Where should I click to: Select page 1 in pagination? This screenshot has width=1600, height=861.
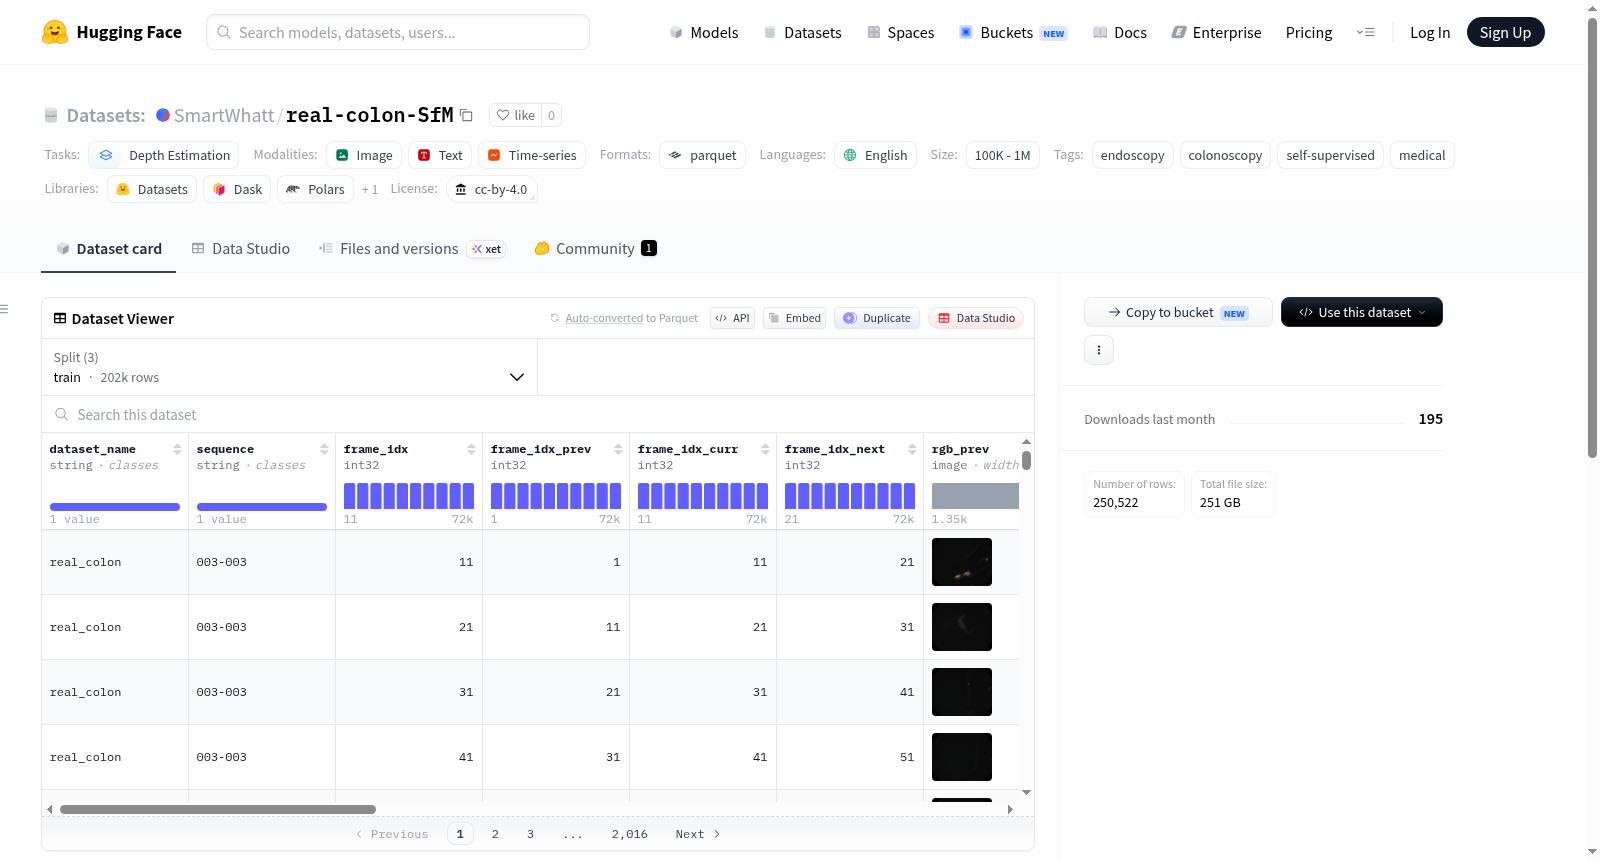tap(460, 834)
